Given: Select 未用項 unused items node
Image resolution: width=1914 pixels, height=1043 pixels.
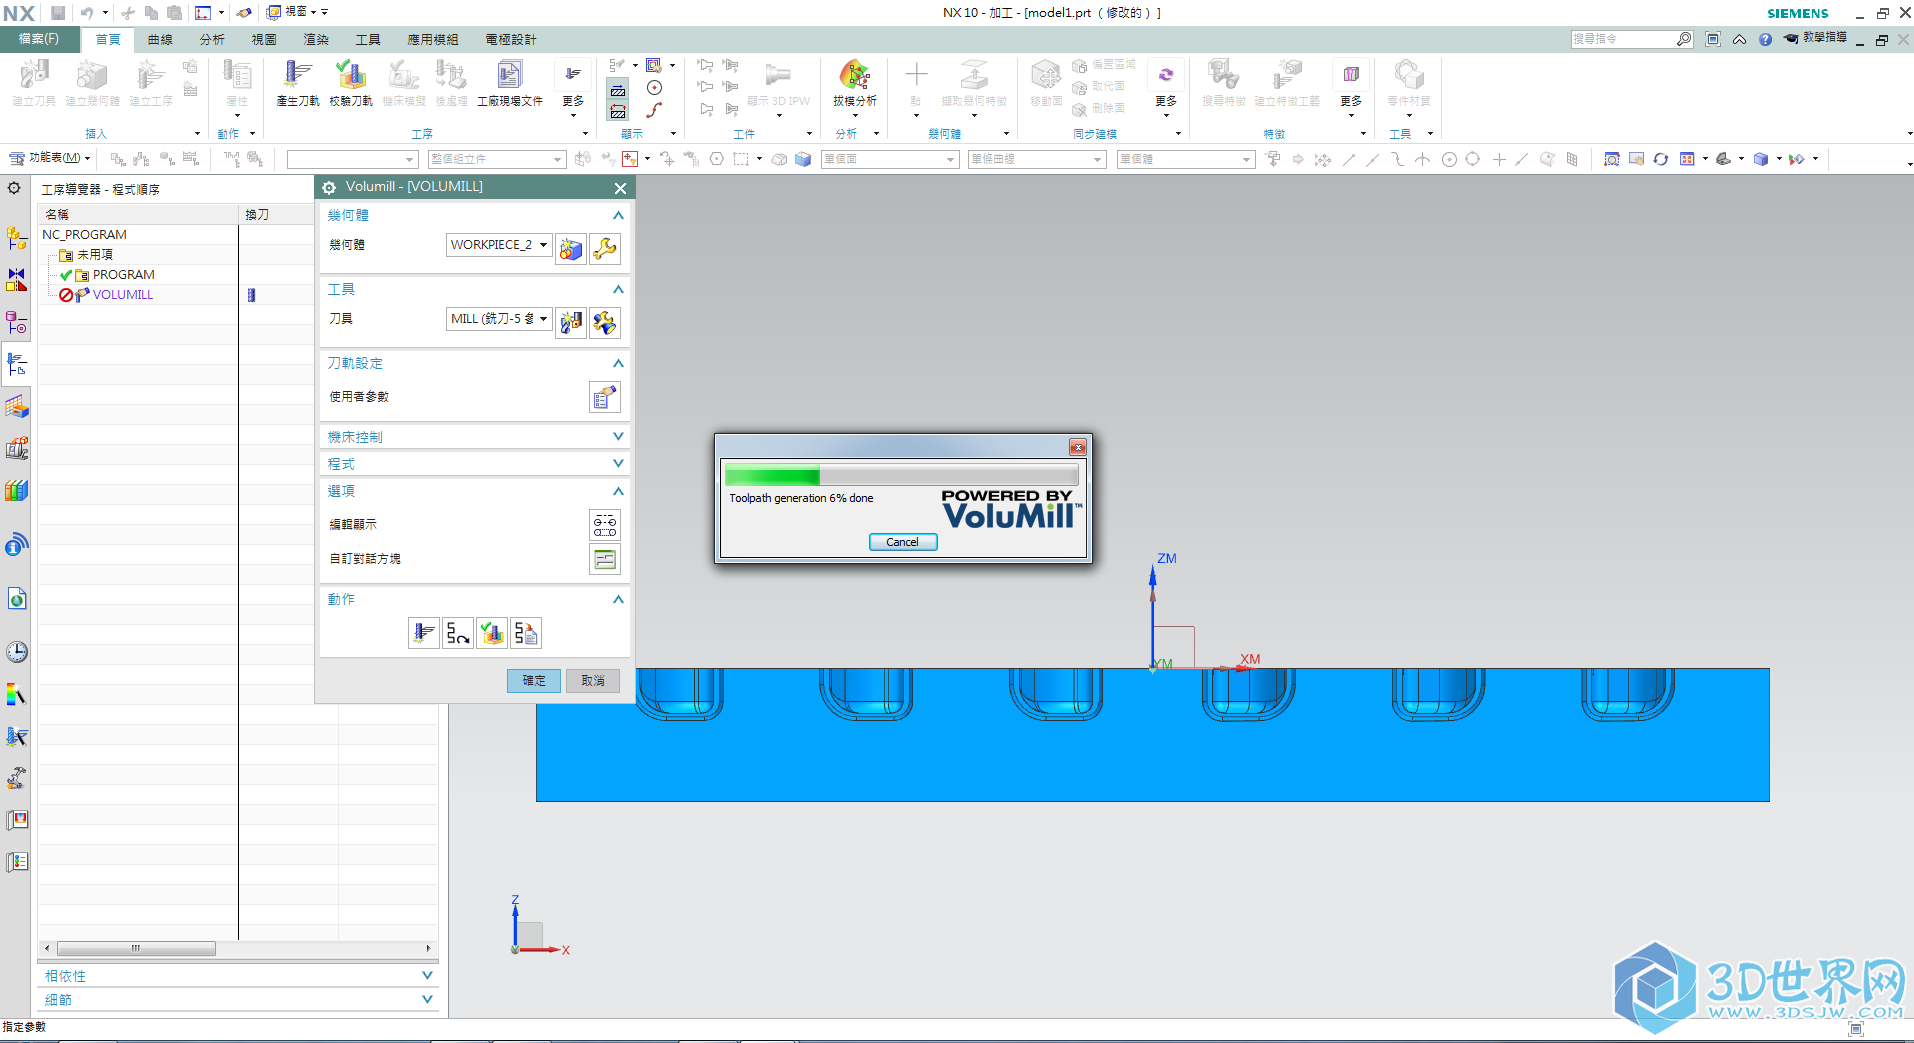Looking at the screenshot, I should 94,255.
